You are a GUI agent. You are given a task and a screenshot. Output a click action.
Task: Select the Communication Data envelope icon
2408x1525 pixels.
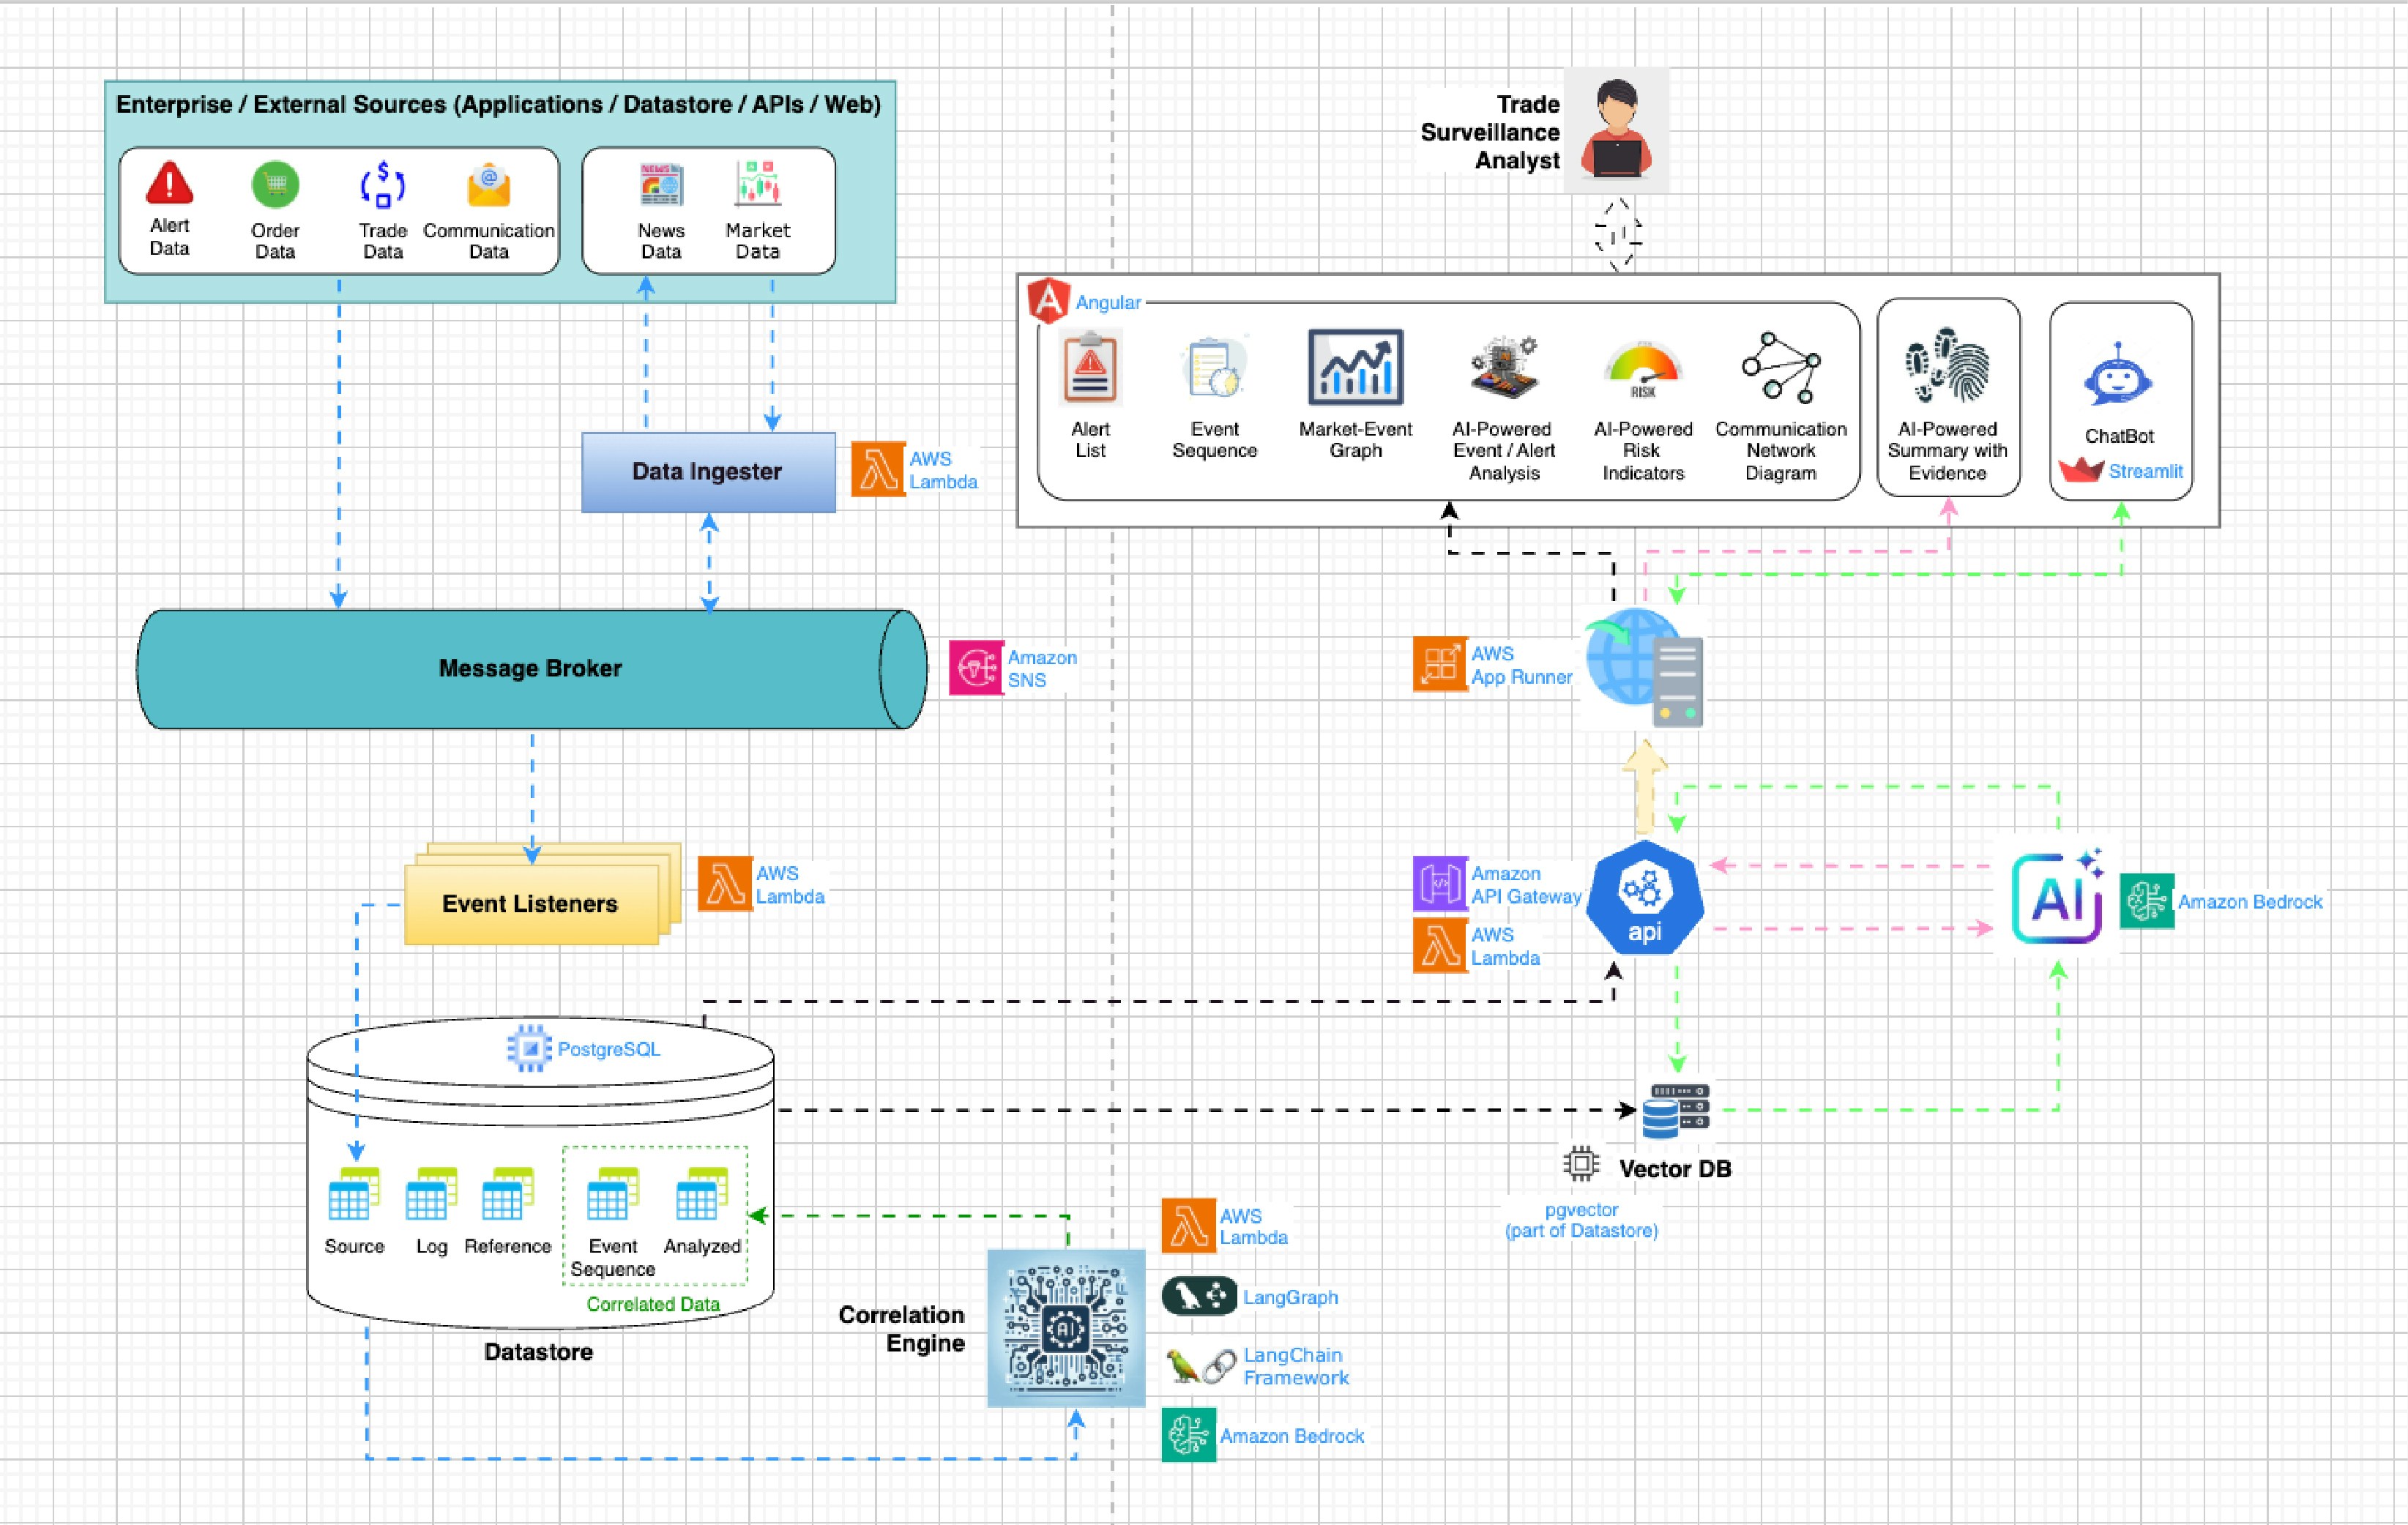point(488,185)
